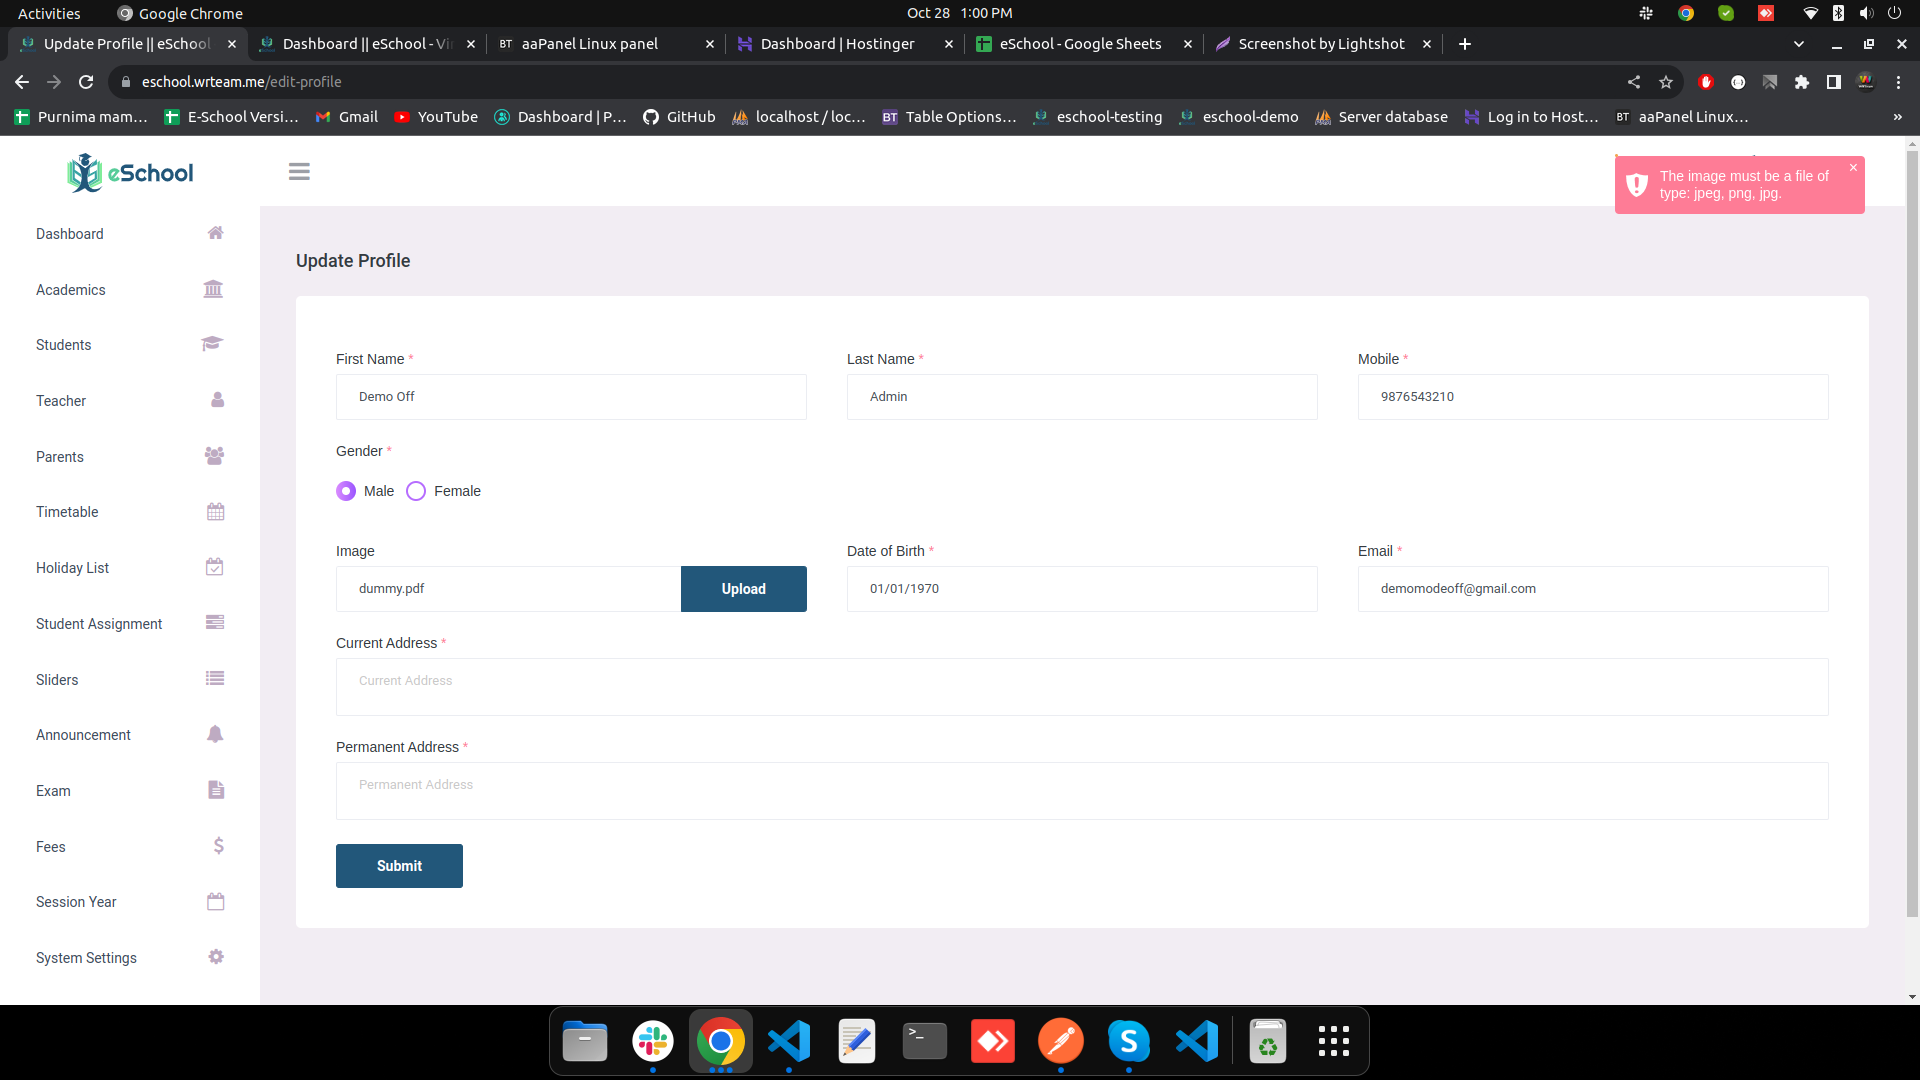
Task: Click the Parents group icon
Action: point(214,456)
